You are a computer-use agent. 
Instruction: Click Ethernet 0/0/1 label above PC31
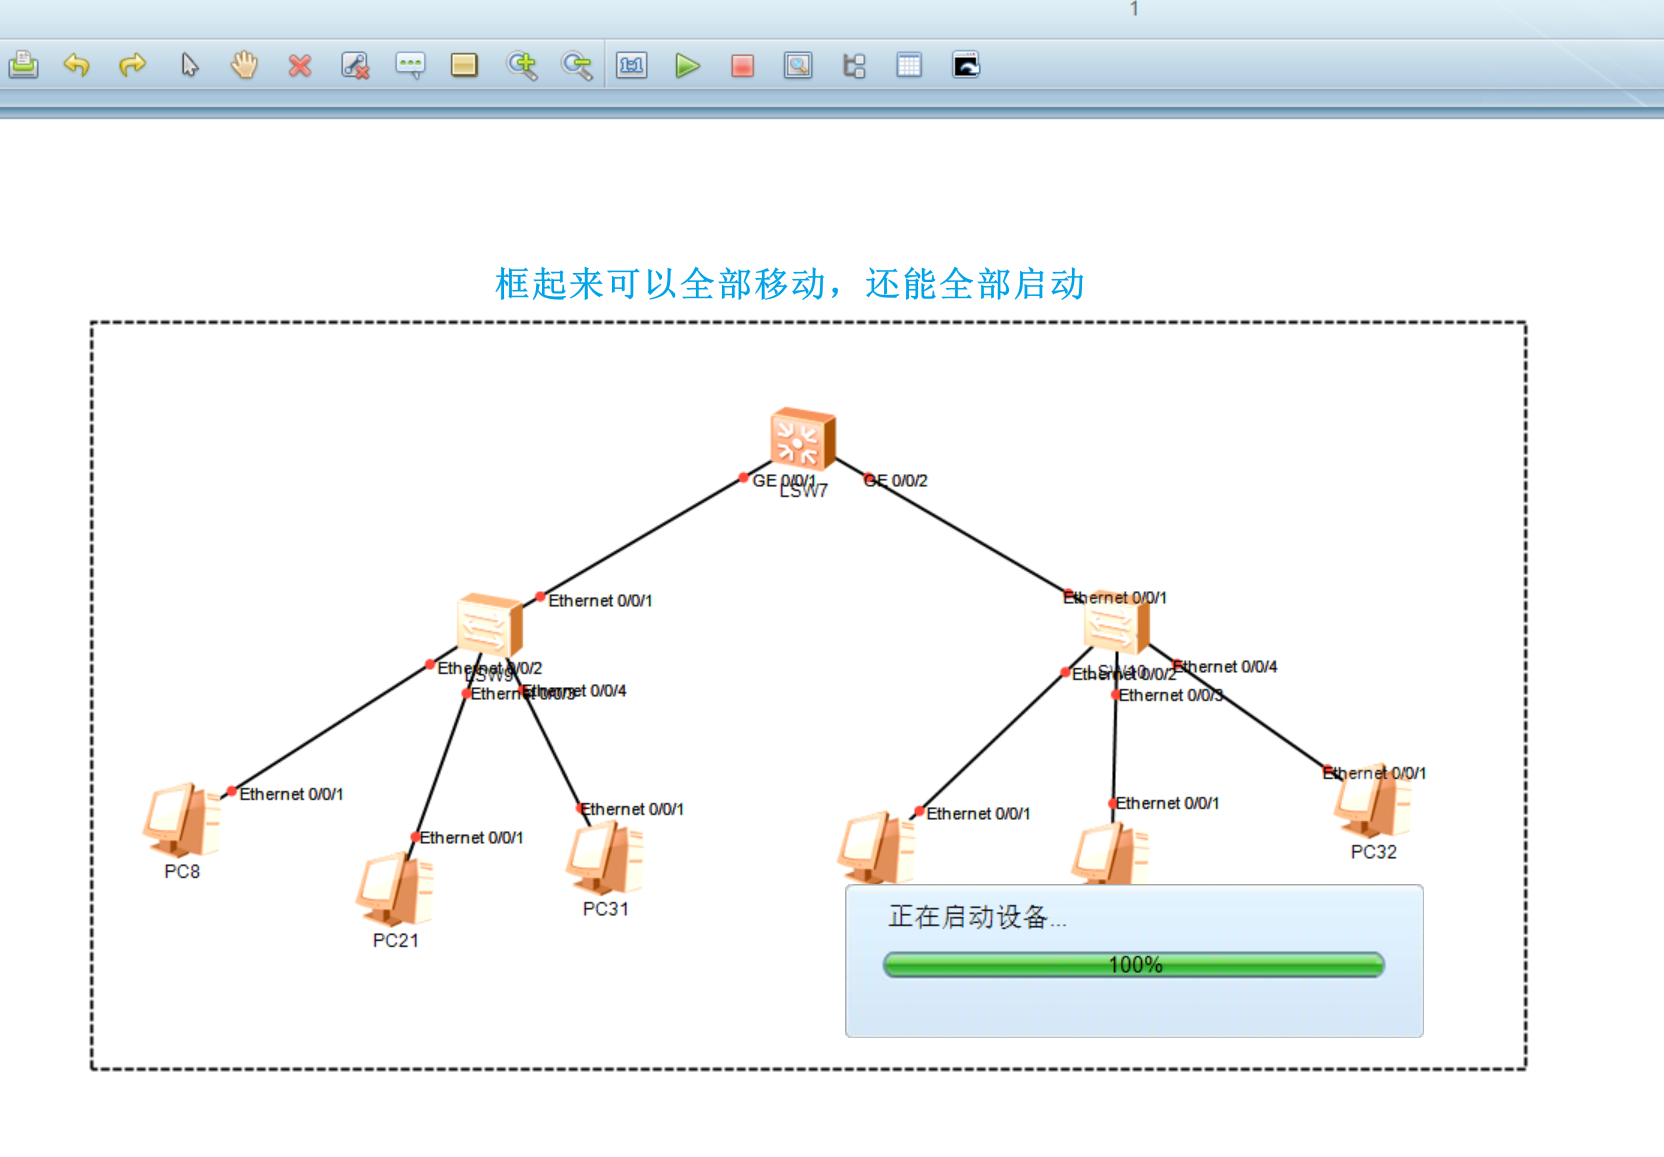pos(632,809)
